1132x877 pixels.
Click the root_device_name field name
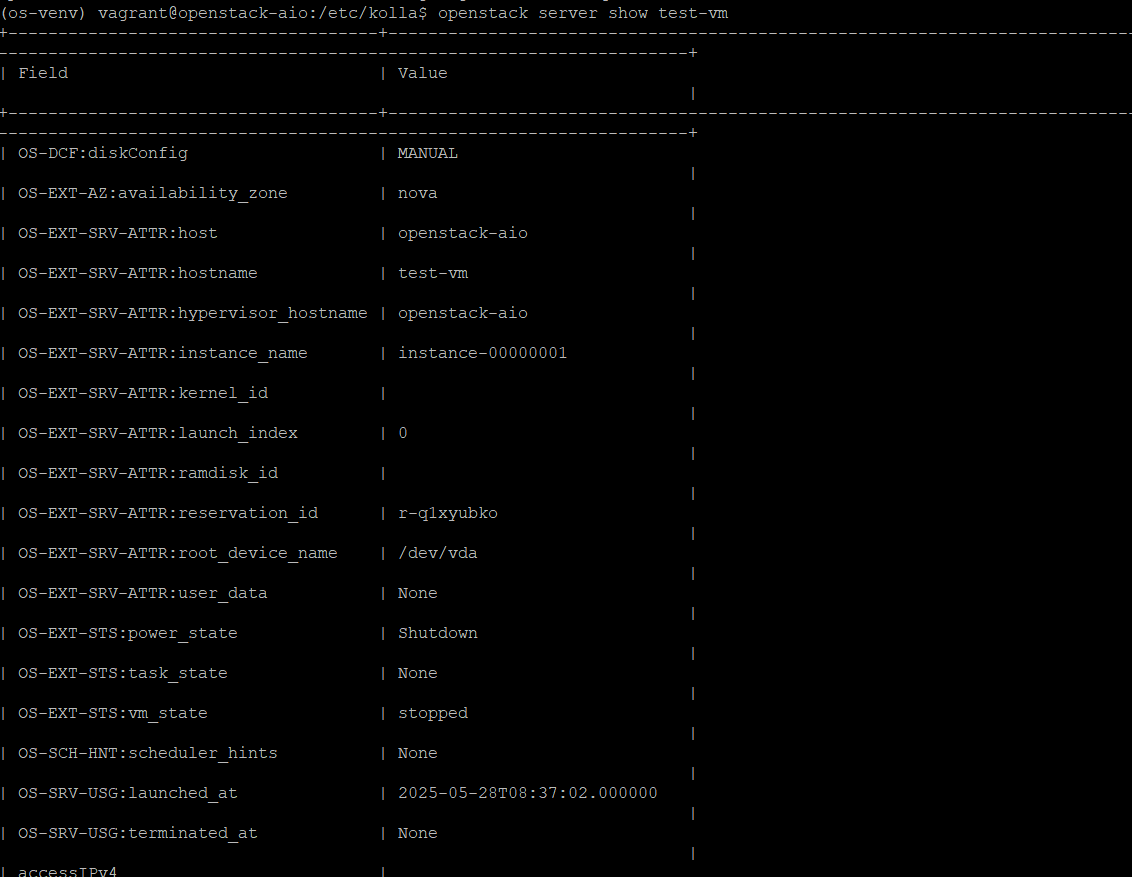(x=178, y=553)
